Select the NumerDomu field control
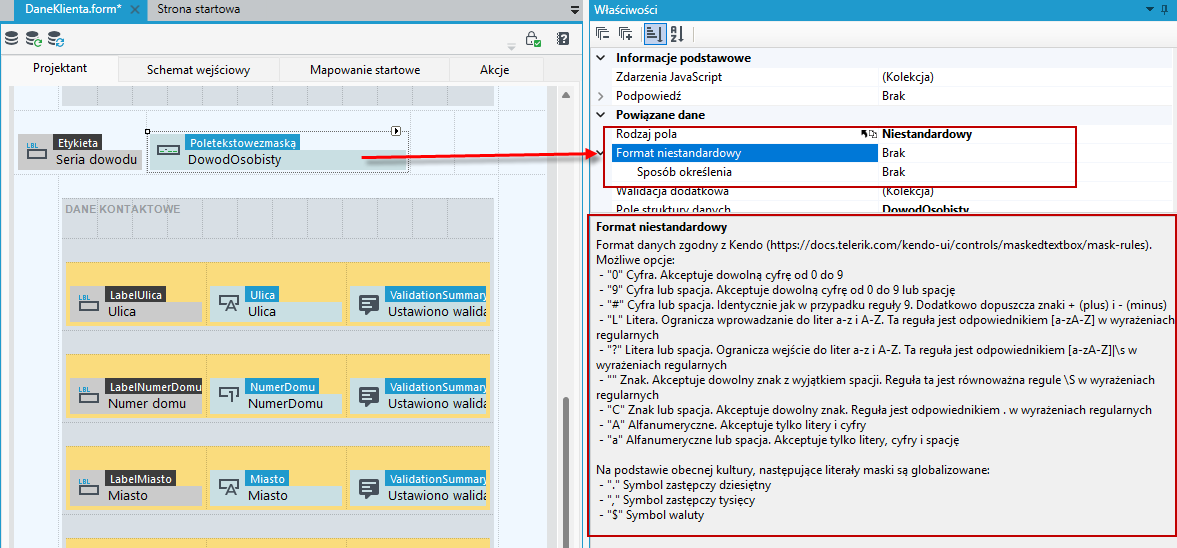Viewport: 1177px width, 548px height. [x=276, y=396]
